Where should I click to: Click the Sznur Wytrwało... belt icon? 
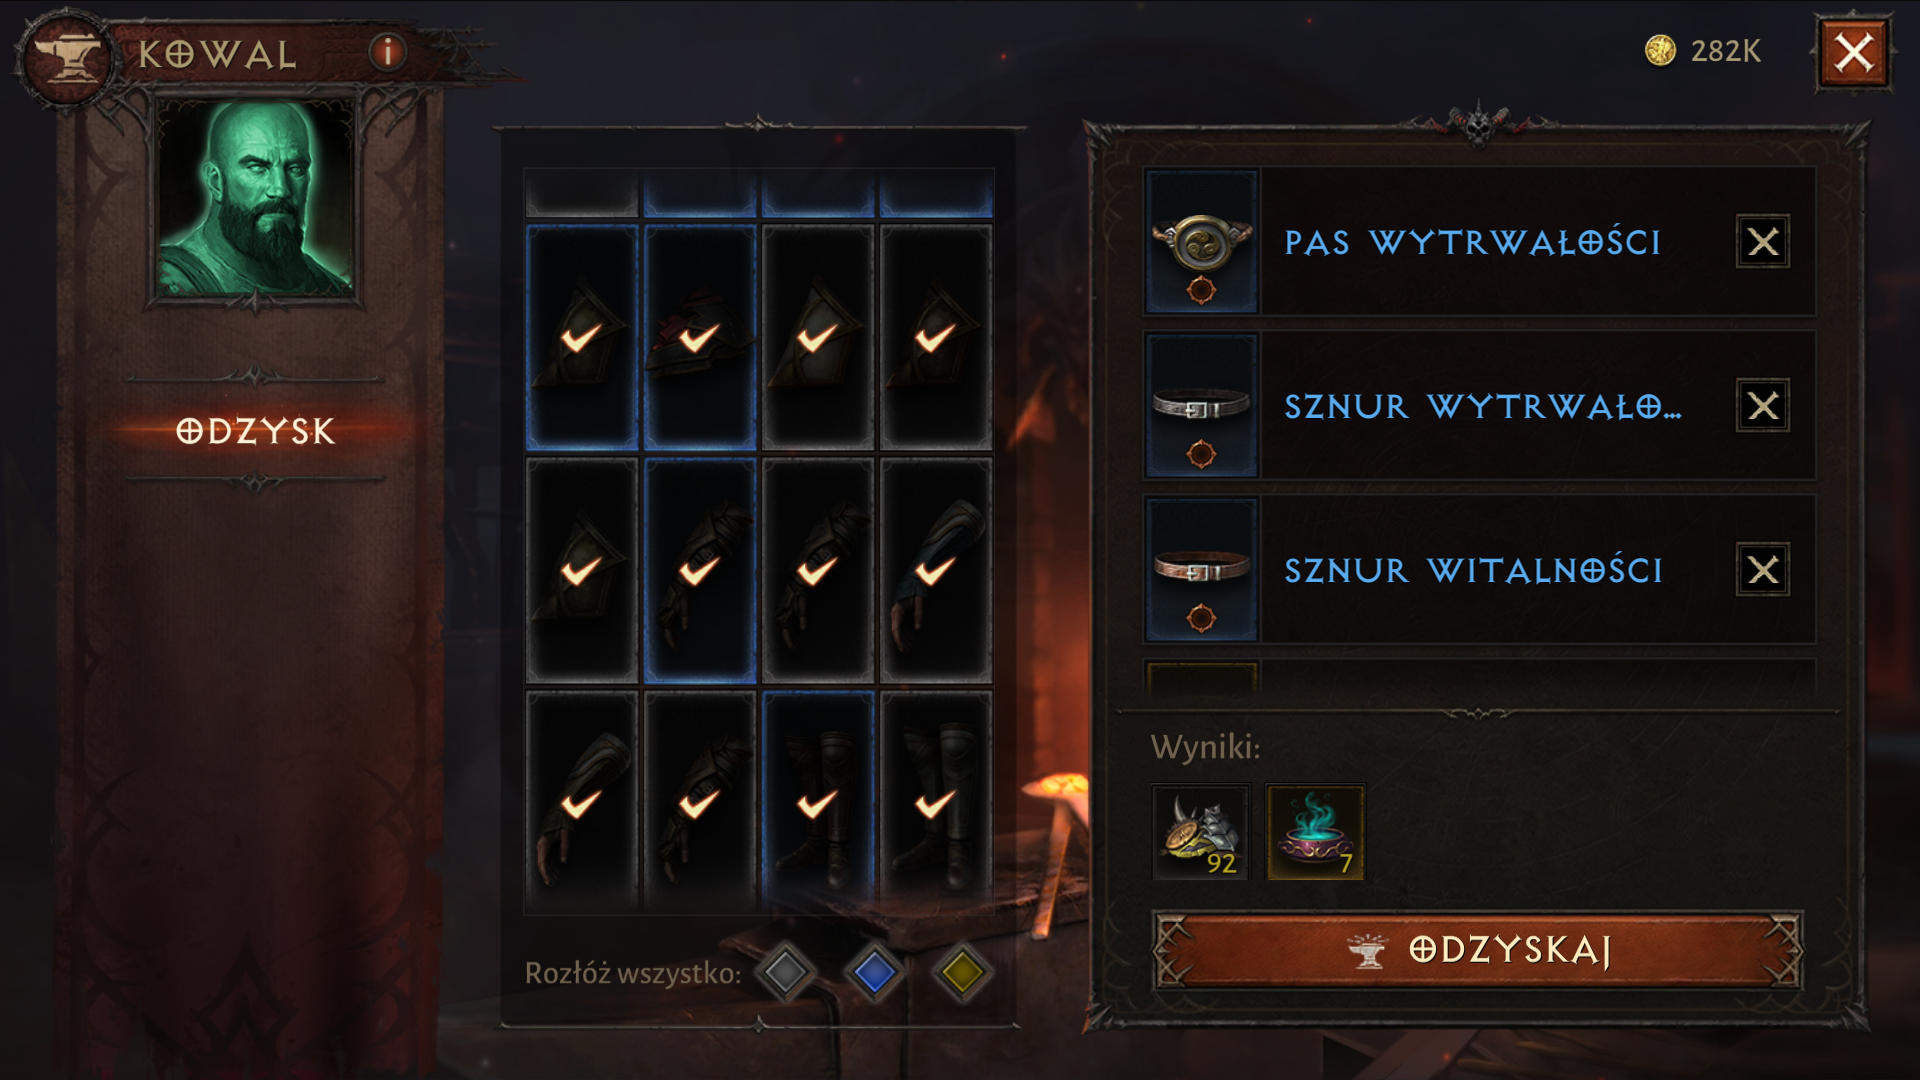pyautogui.click(x=1201, y=405)
